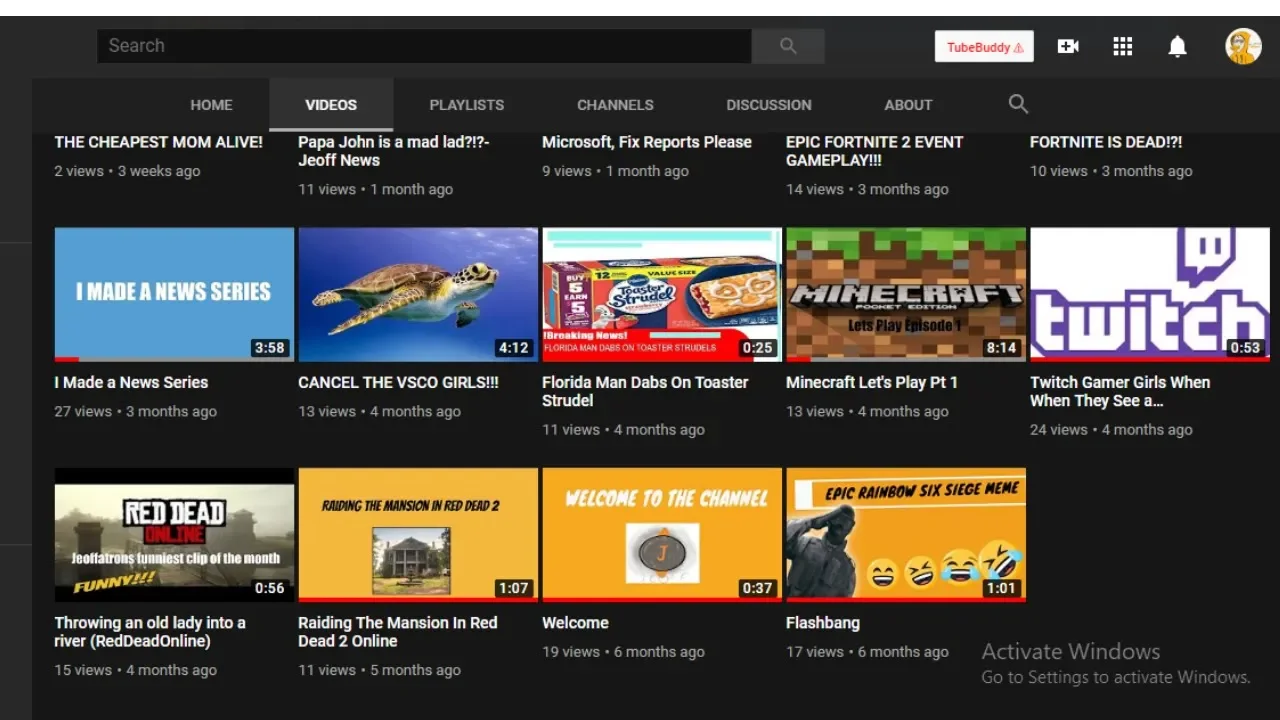The image size is (1280, 720).
Task: Click '27 views • 3 months ago' text
Action: pyautogui.click(x=135, y=411)
